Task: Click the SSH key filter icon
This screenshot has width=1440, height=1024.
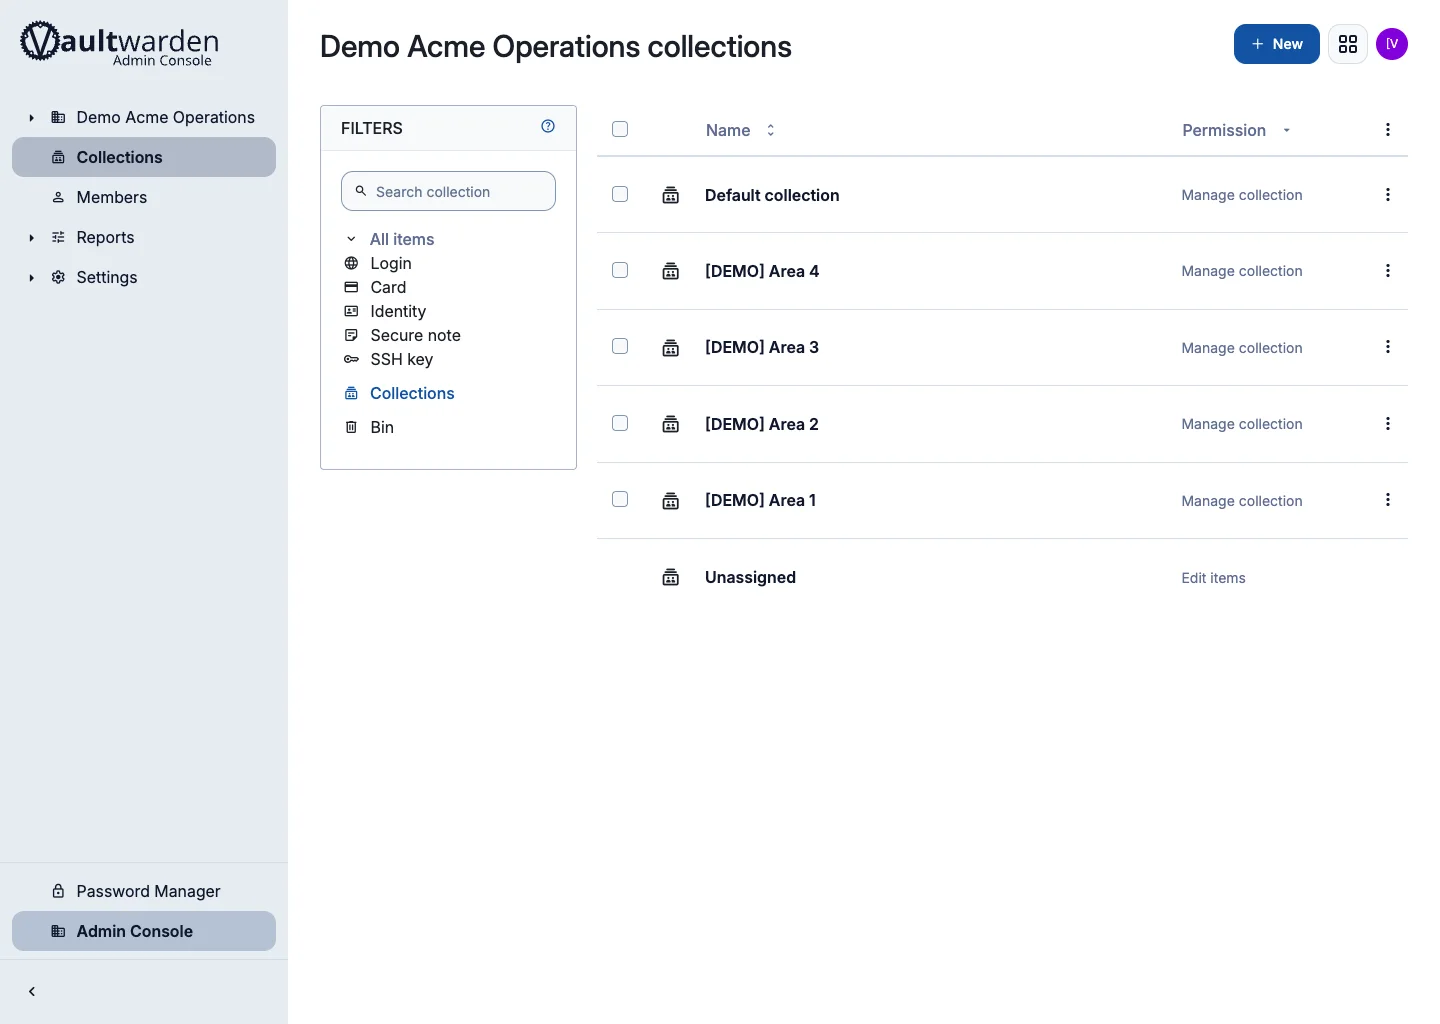Action: pos(351,359)
